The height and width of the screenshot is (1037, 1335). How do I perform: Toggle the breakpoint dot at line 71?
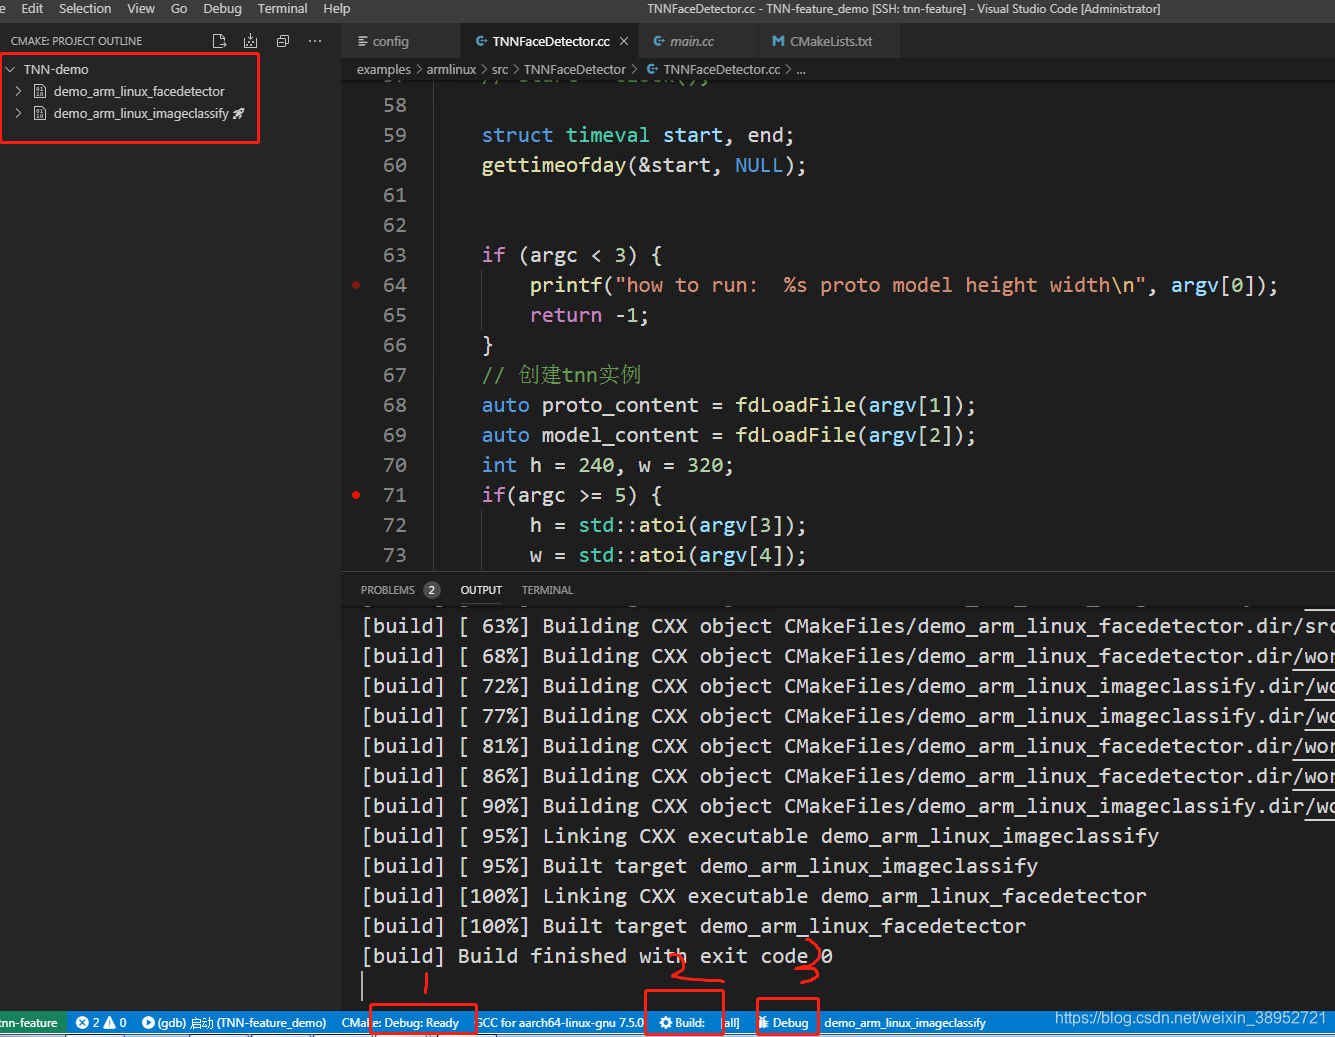(x=356, y=495)
